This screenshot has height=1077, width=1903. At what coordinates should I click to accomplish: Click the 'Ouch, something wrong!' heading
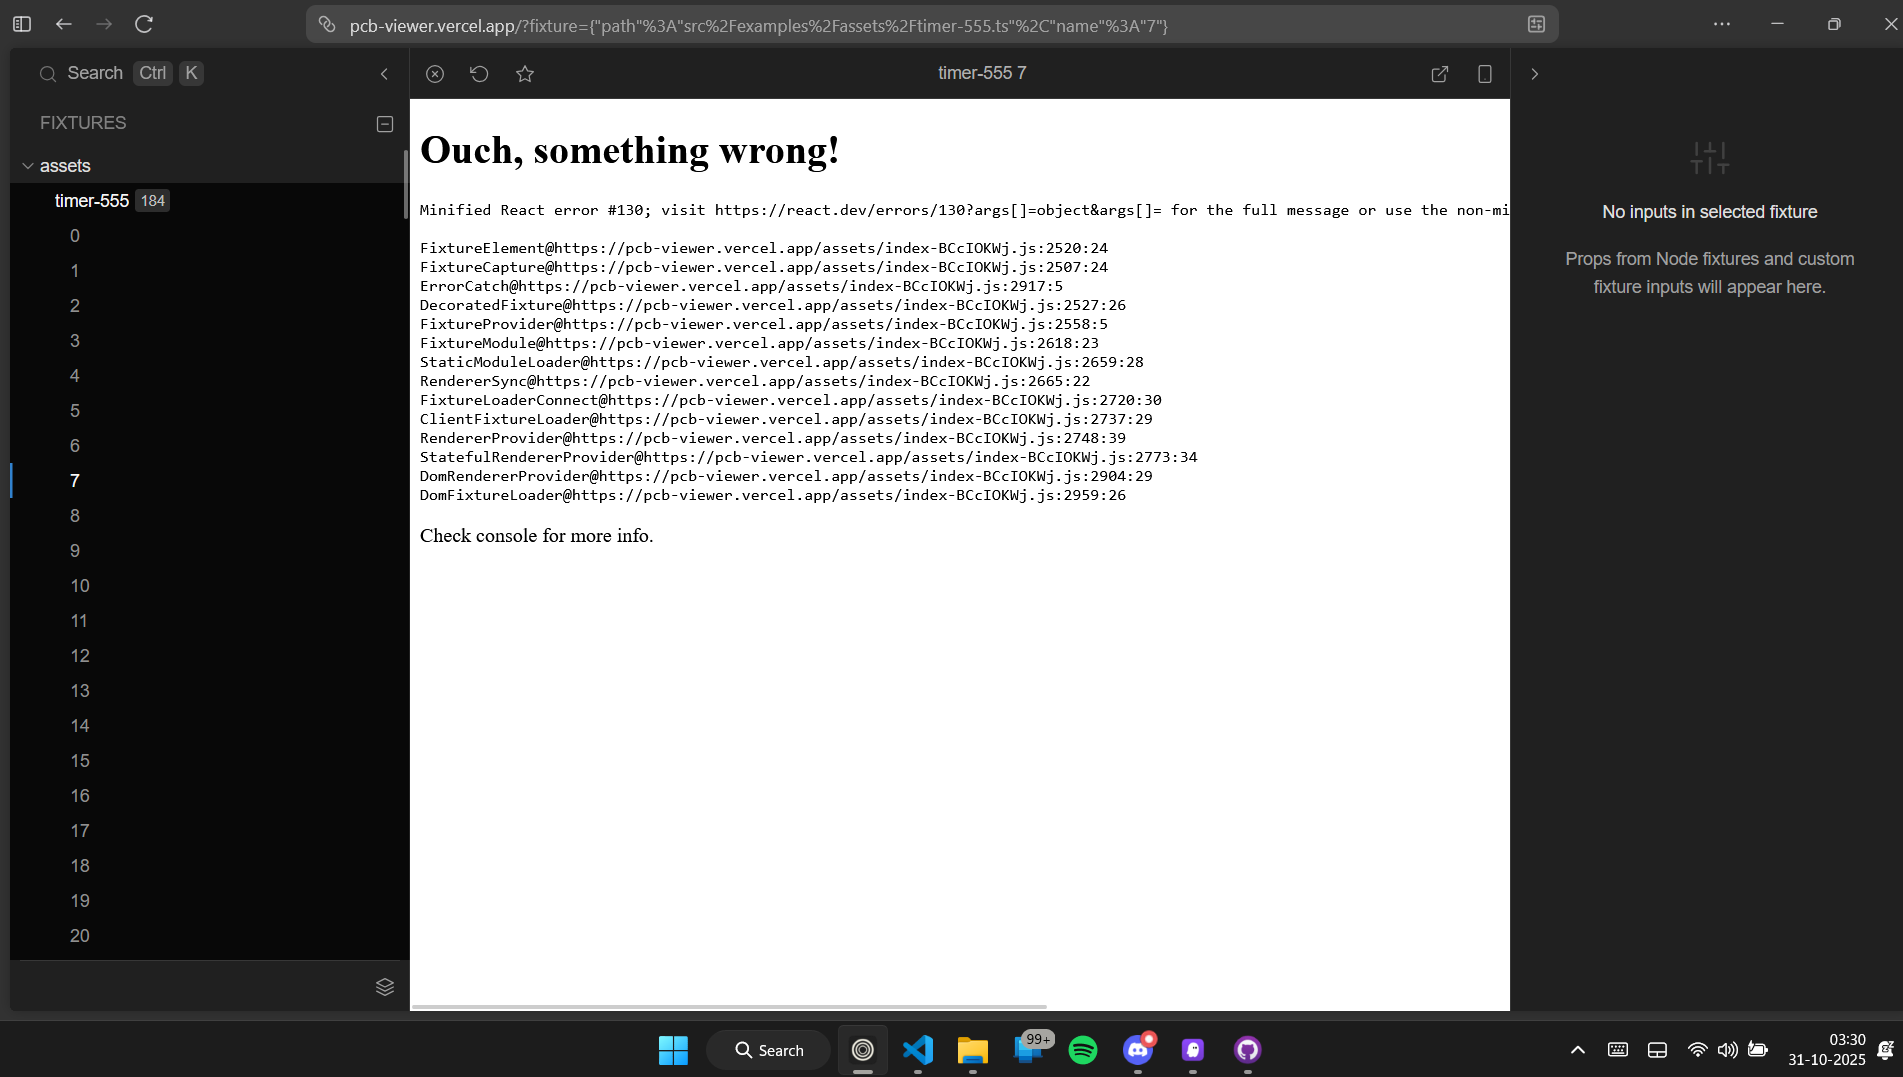[x=629, y=151]
